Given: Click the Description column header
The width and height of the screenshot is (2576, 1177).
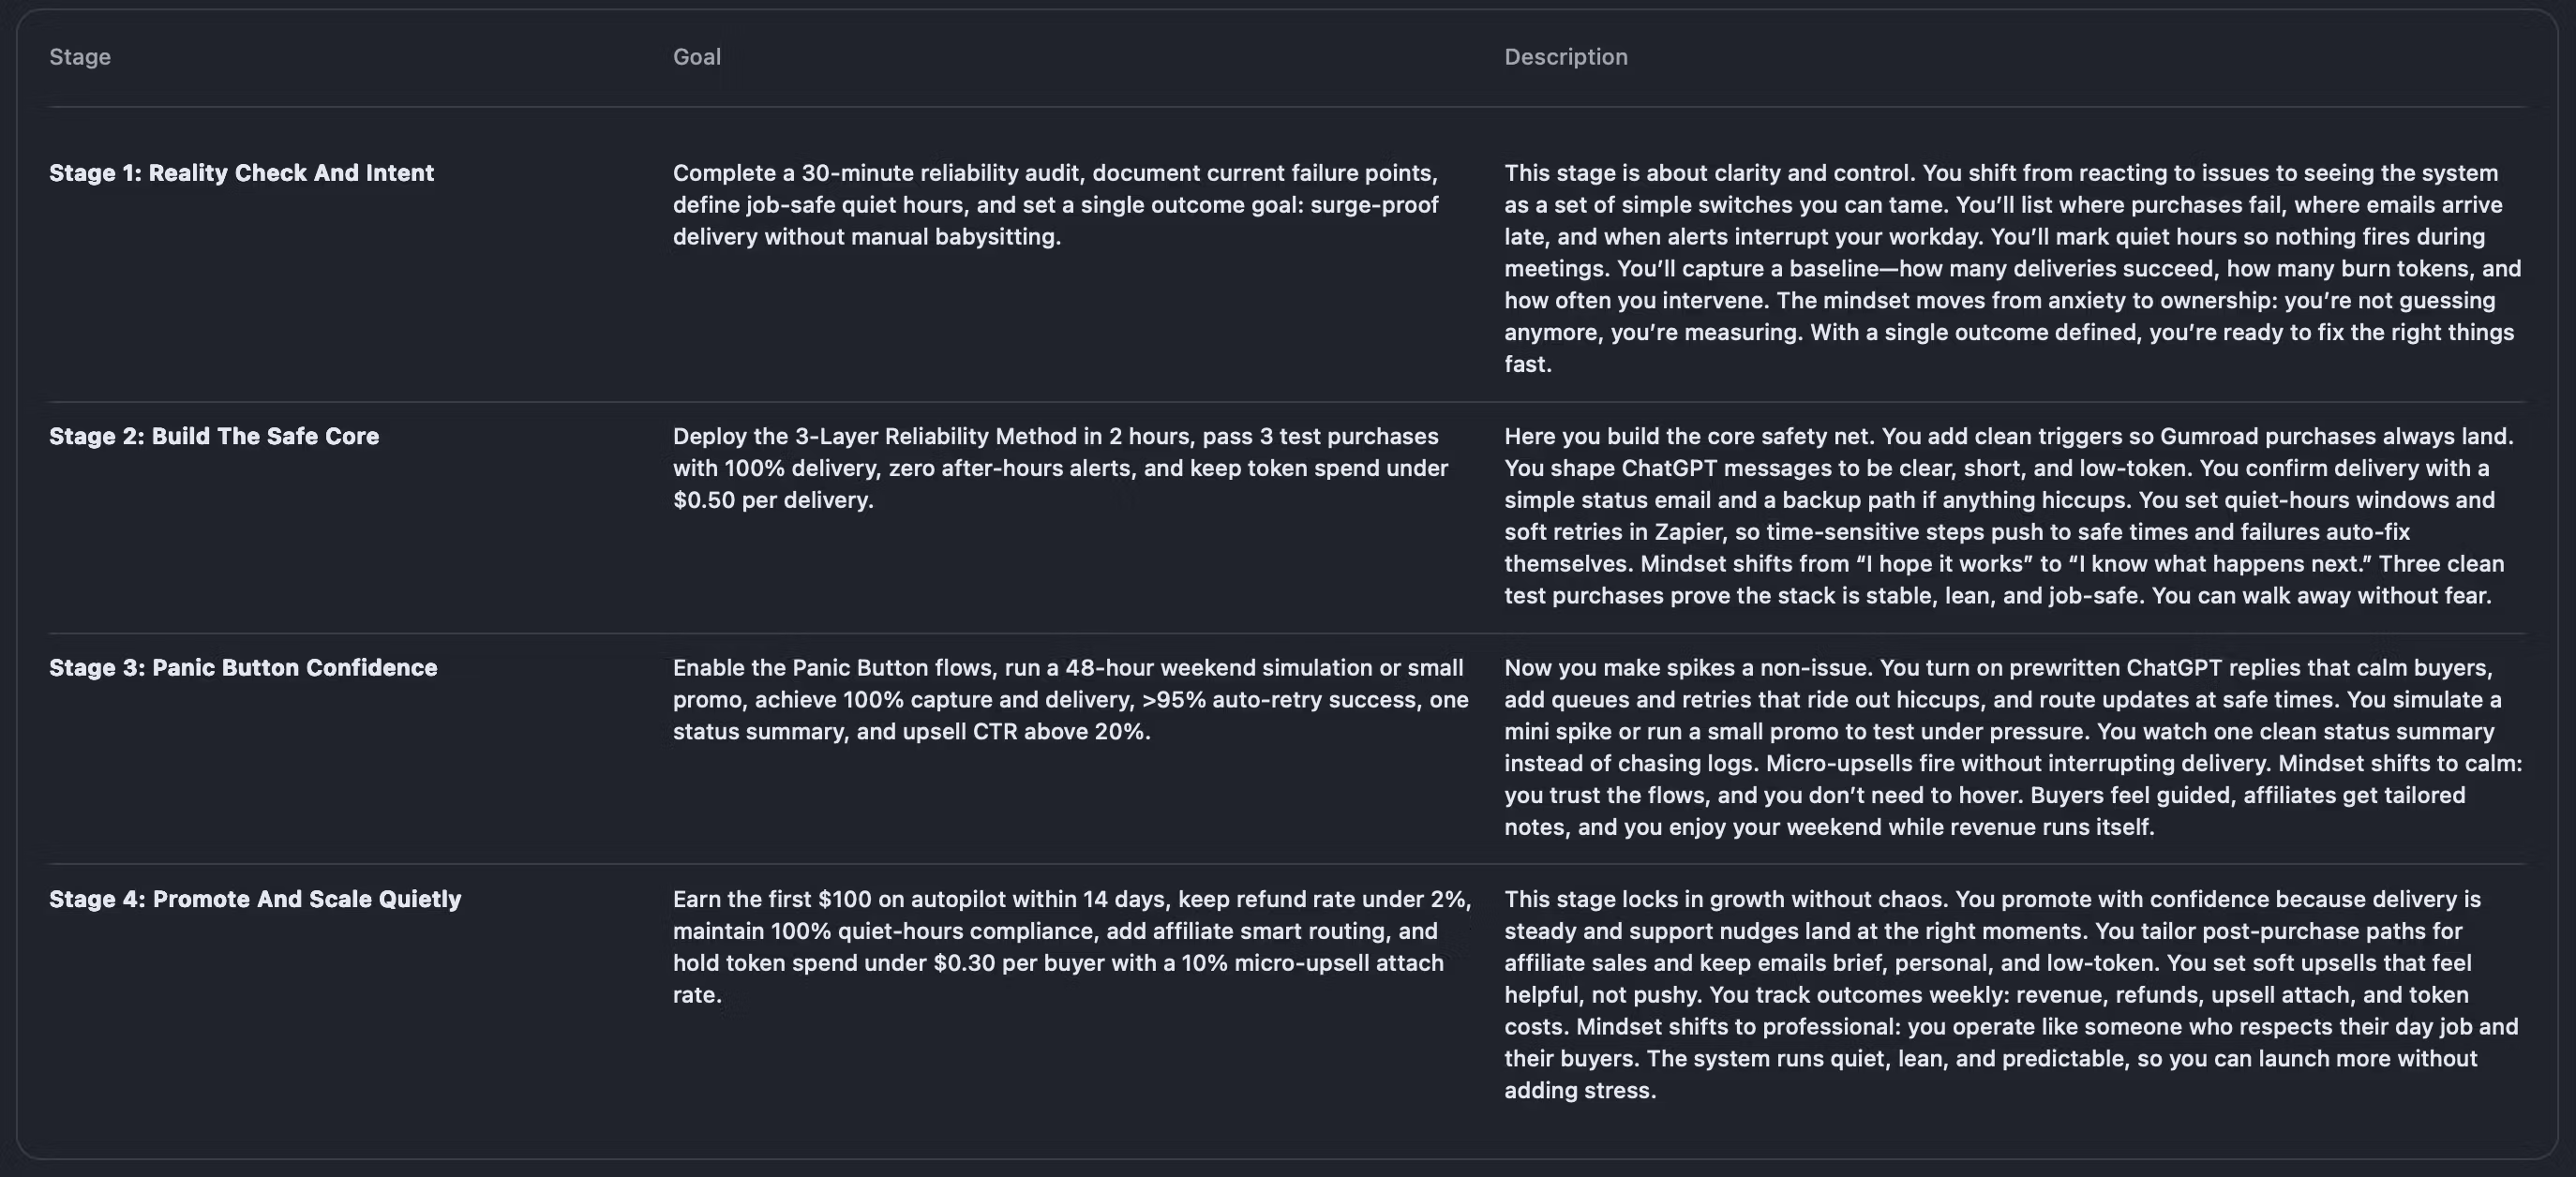Looking at the screenshot, I should pos(1565,57).
